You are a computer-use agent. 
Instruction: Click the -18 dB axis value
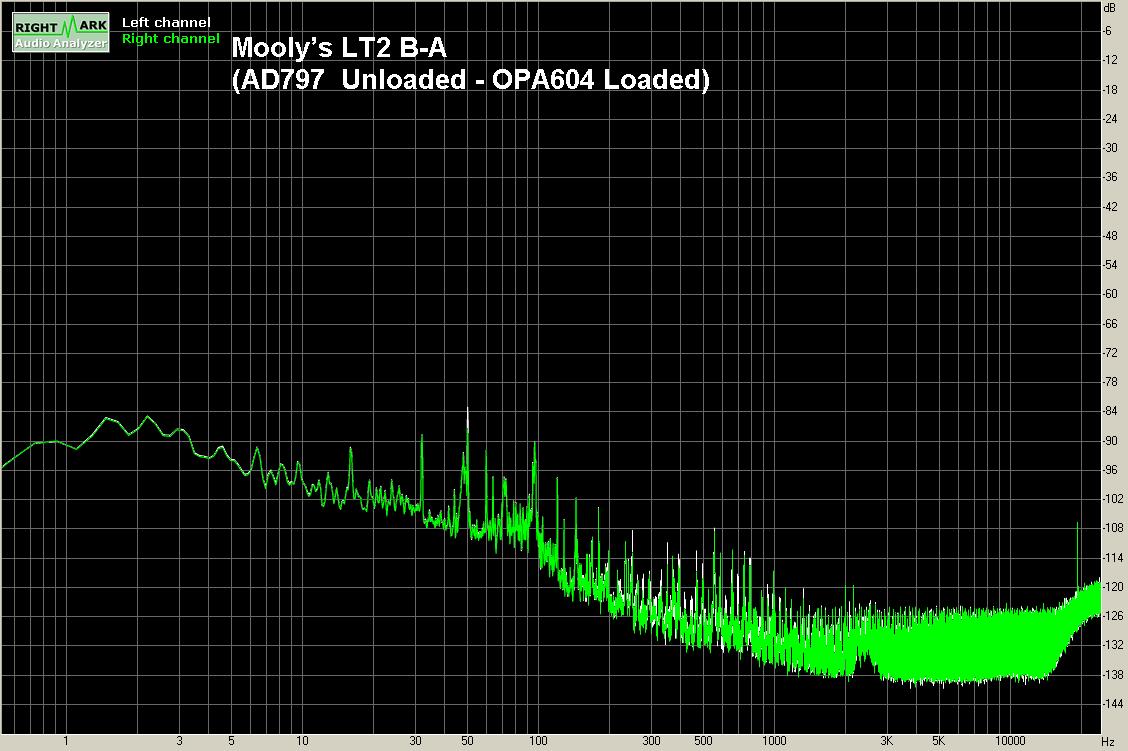(x=1110, y=89)
